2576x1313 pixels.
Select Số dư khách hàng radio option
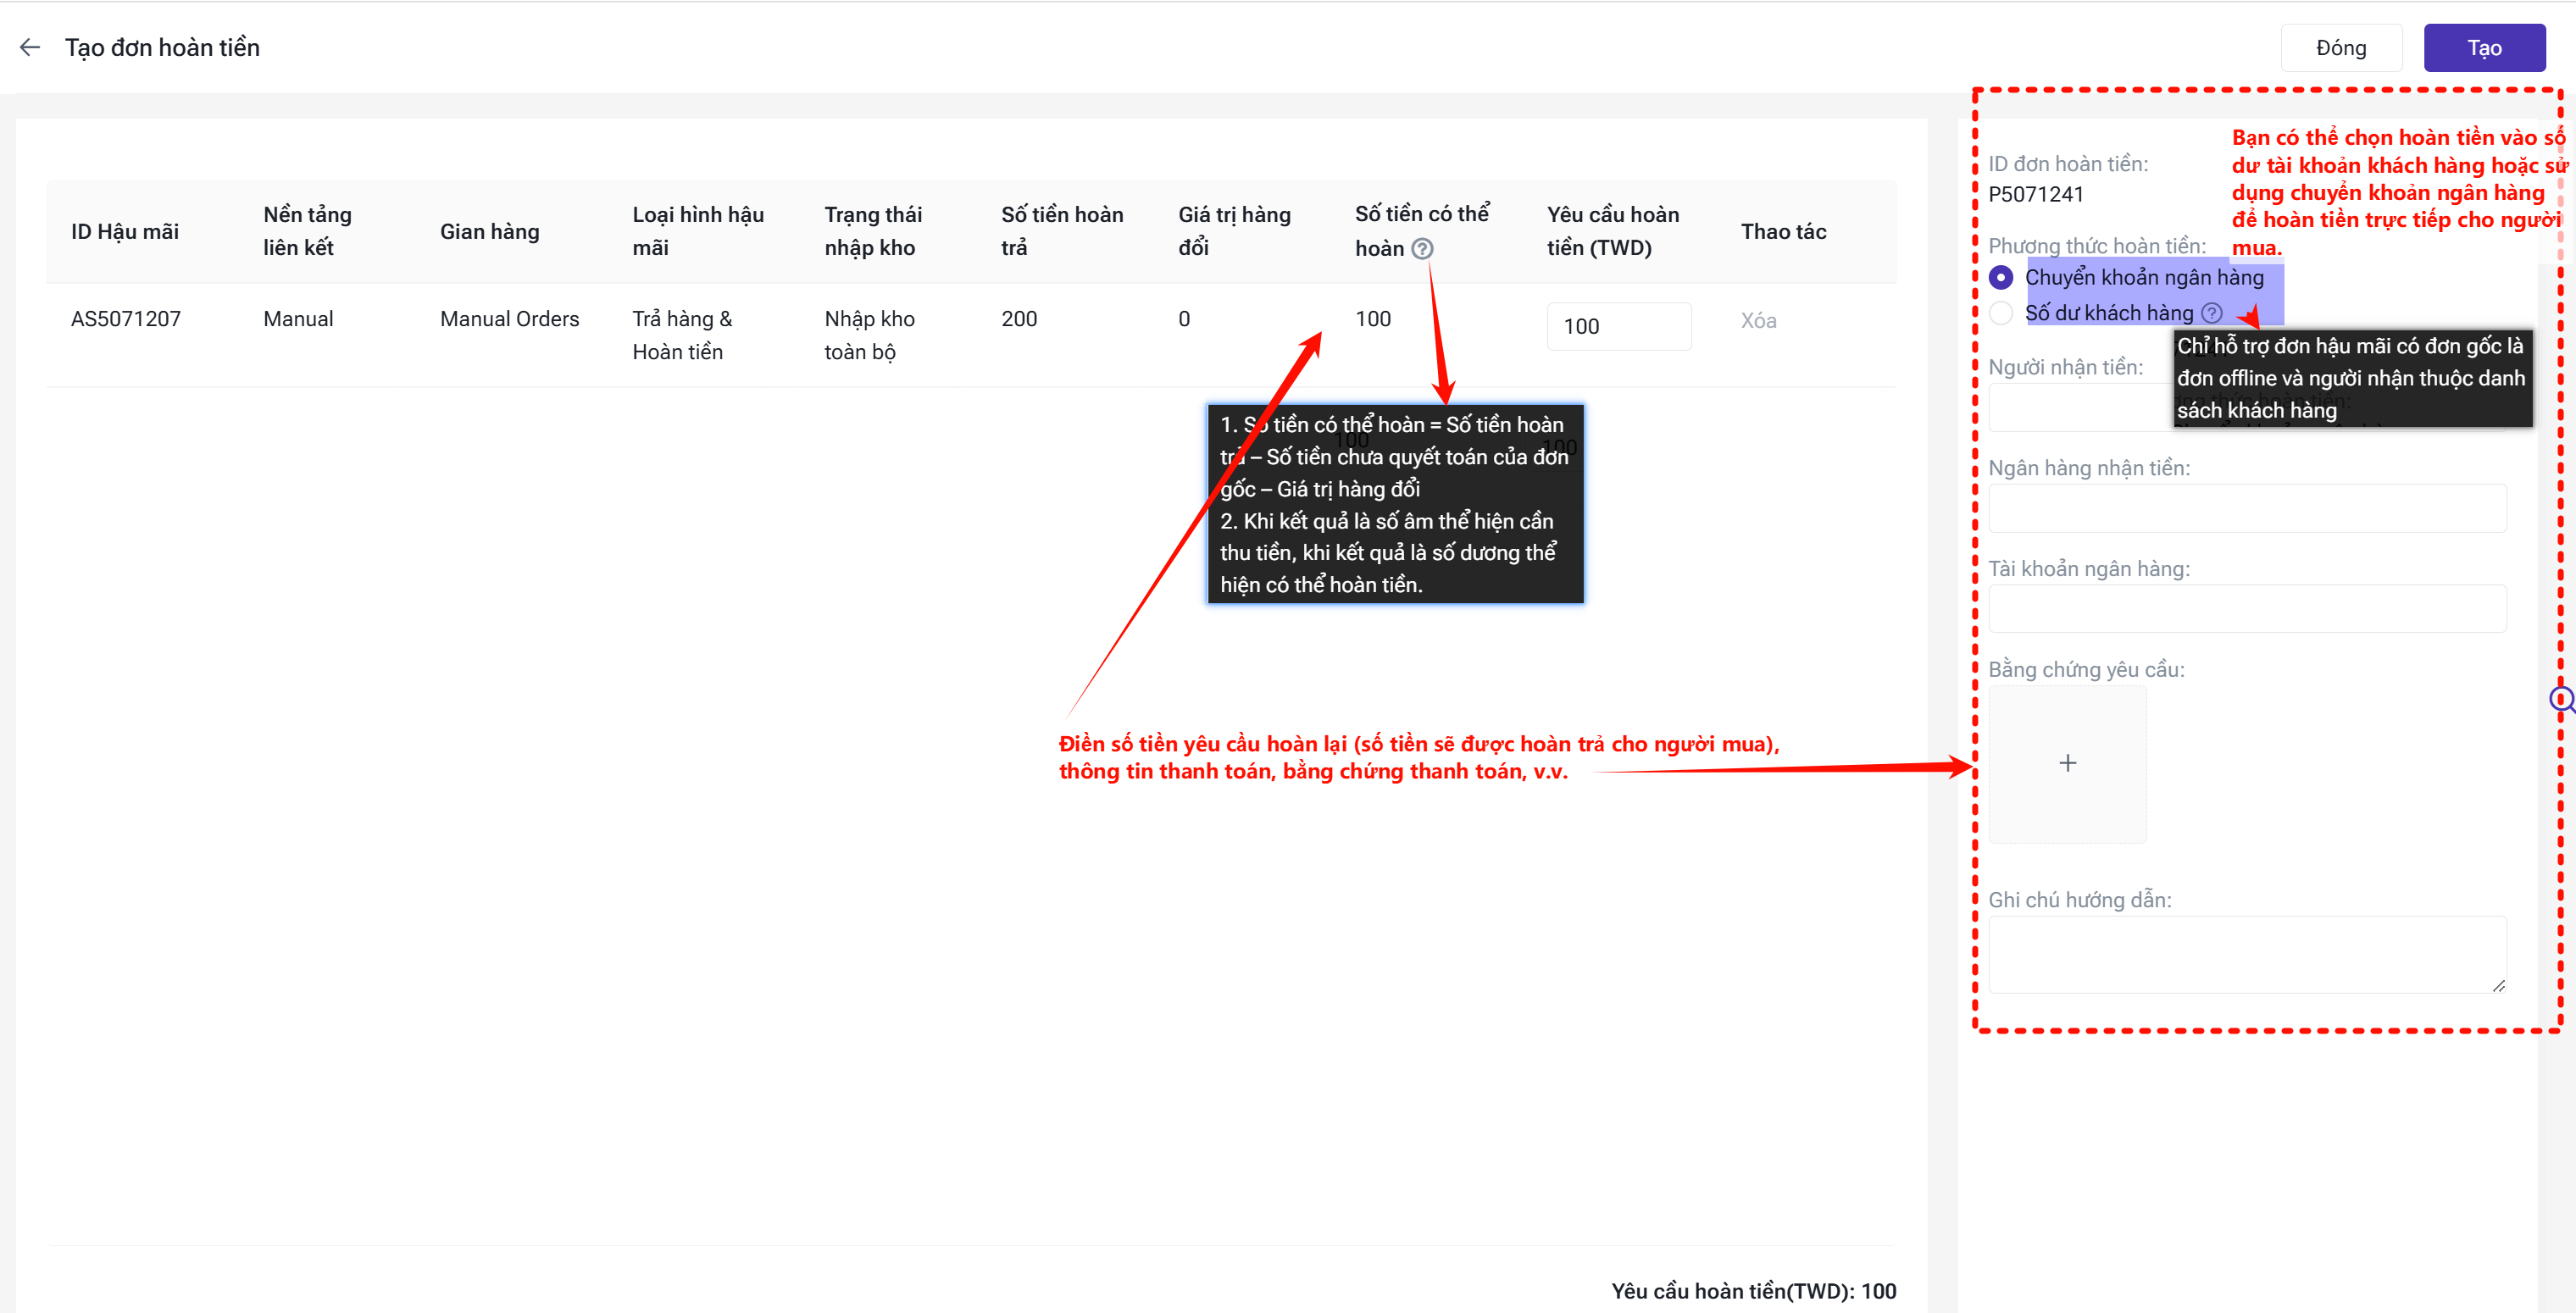tap(2001, 313)
